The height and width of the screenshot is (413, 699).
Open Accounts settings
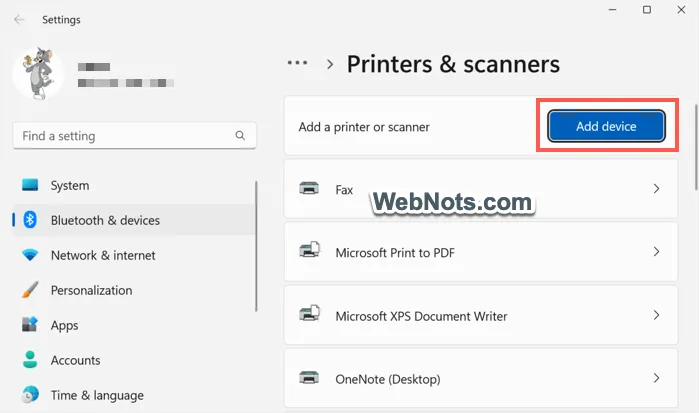pos(134,360)
